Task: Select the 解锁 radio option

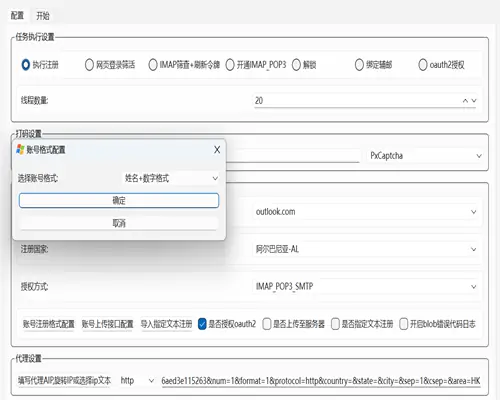Action: click(x=304, y=65)
